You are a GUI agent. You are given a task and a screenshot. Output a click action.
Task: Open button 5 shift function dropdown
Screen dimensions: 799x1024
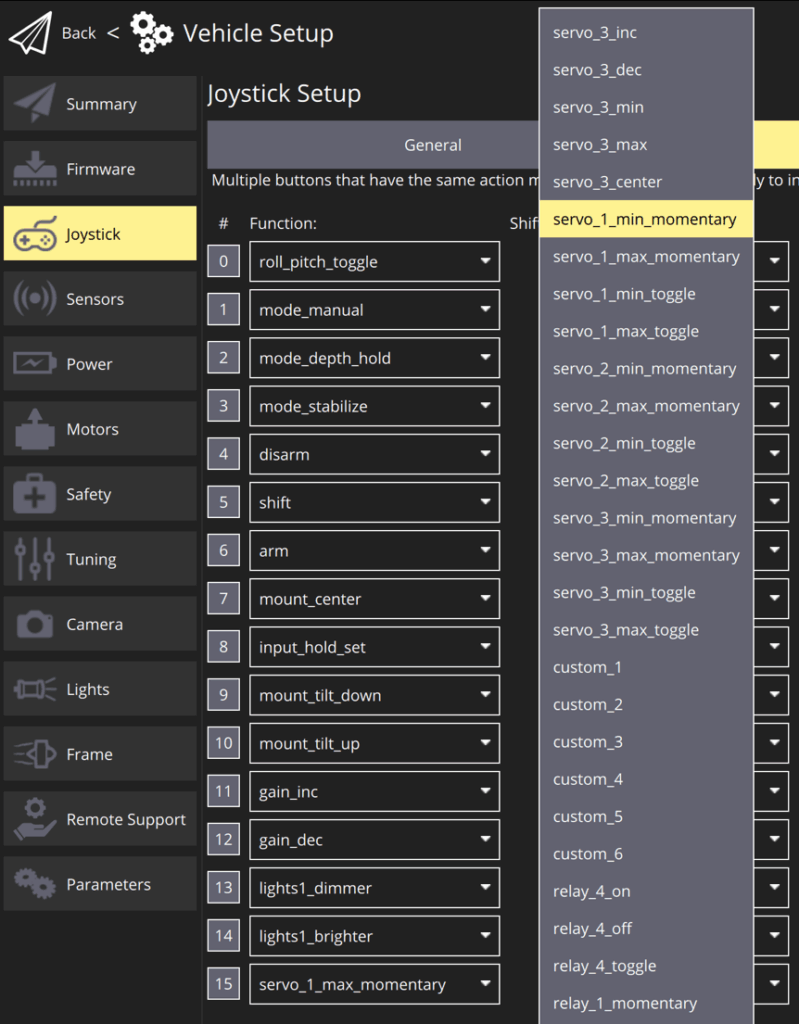[374, 502]
